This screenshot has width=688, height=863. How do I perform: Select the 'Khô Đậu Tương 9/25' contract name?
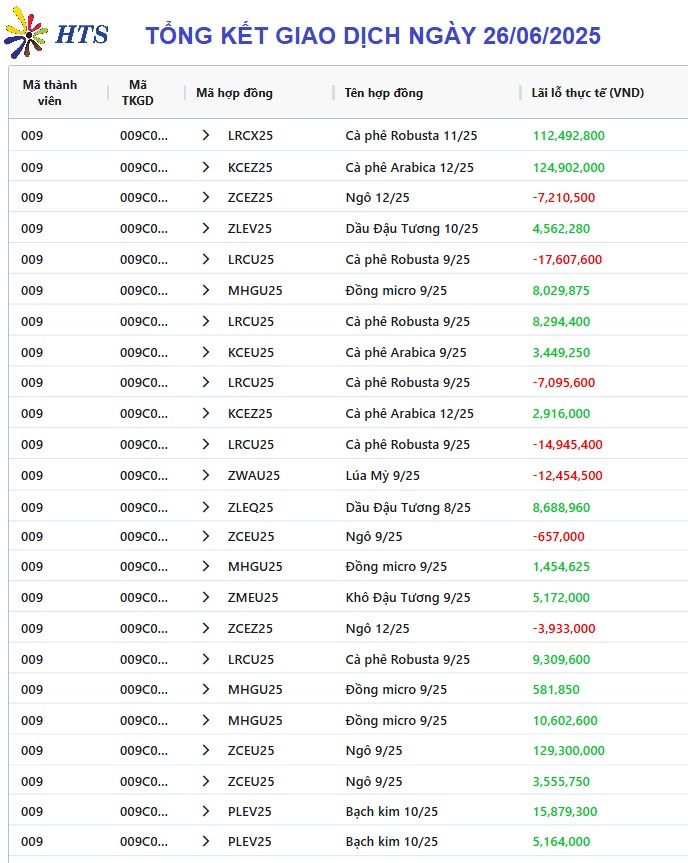tap(408, 598)
